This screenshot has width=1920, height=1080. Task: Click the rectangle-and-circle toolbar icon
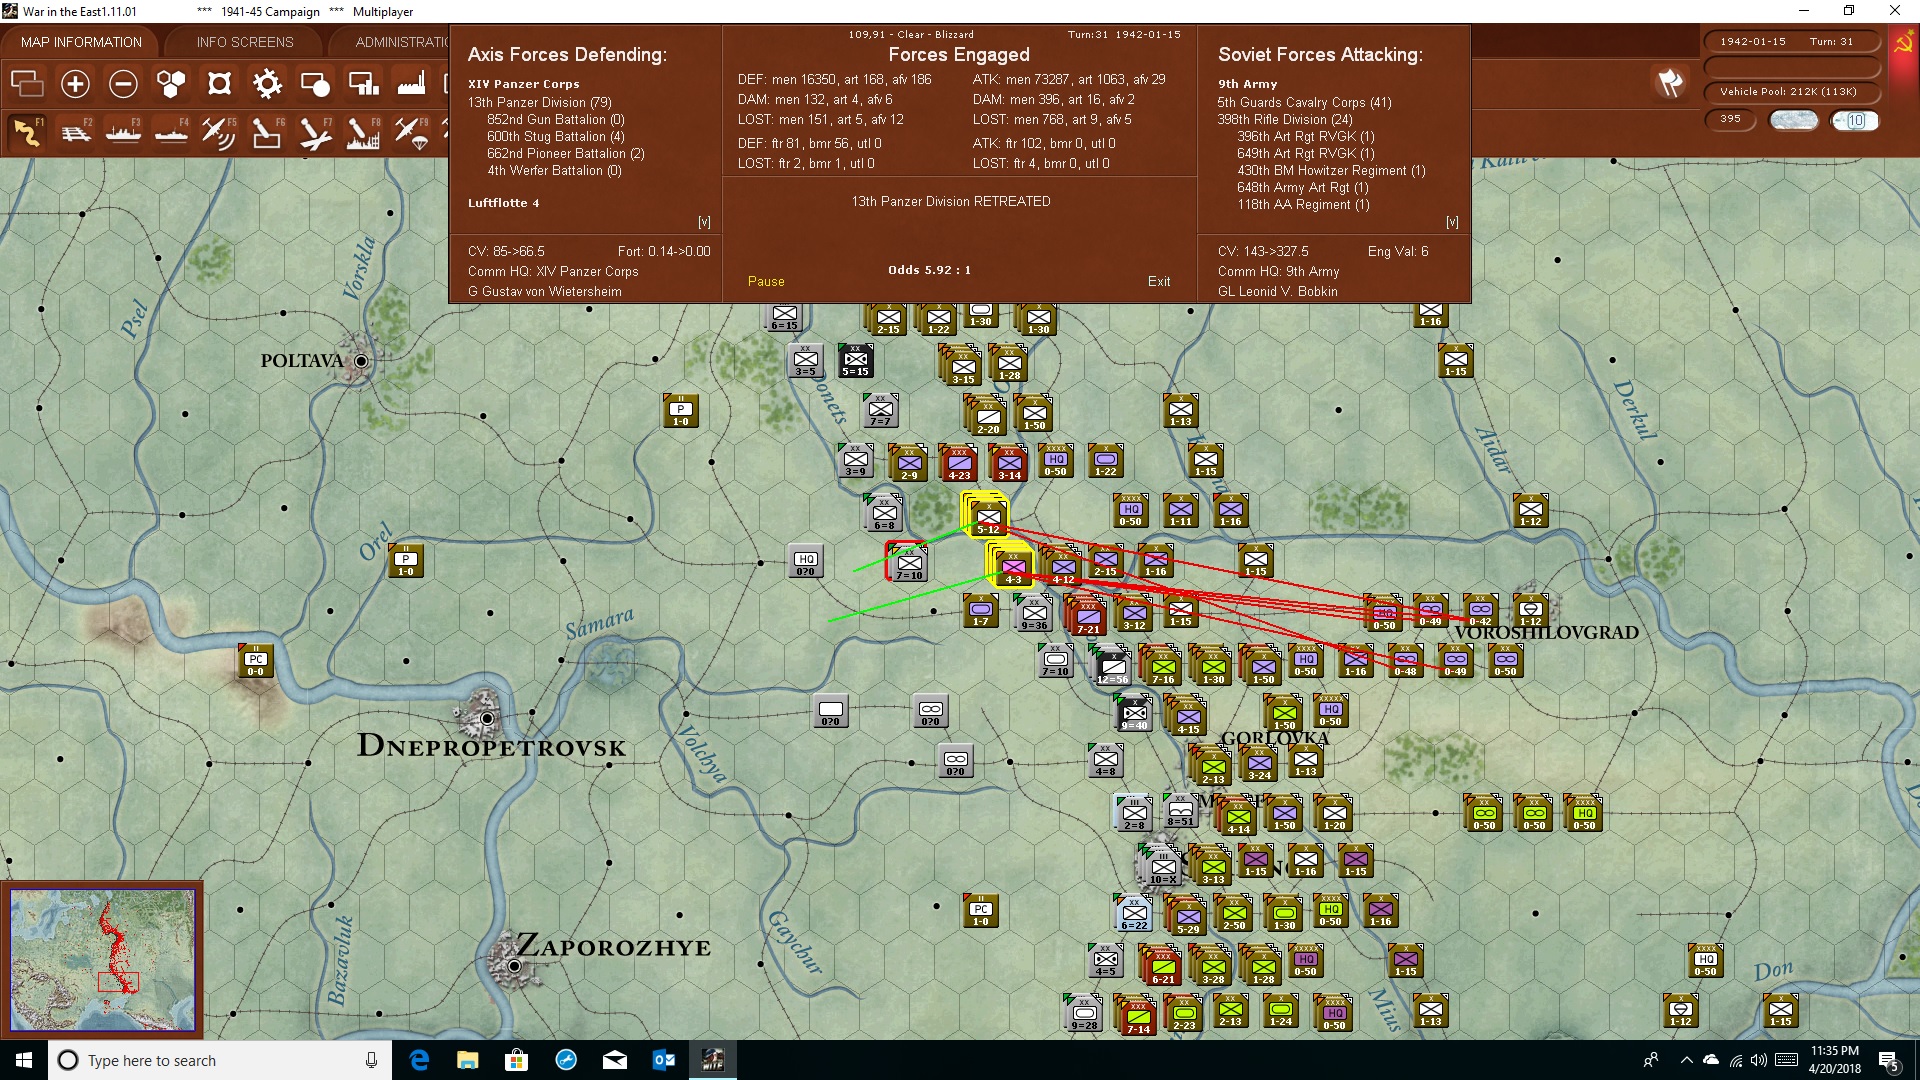click(315, 83)
